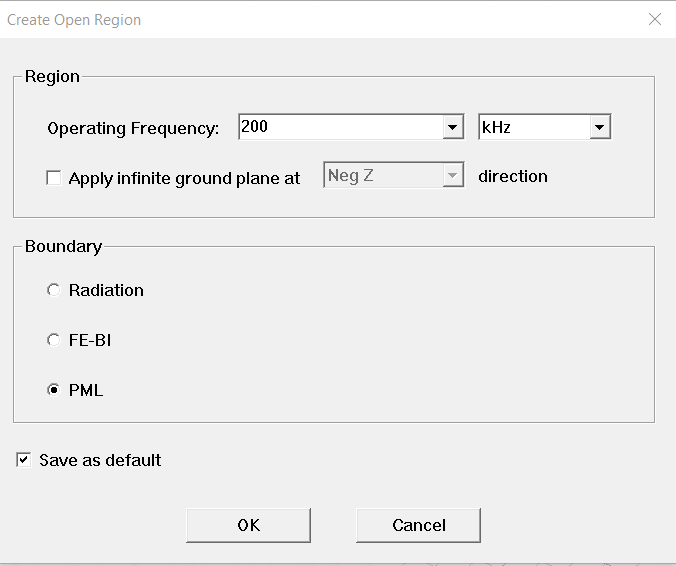Uncheck the Save as default checkbox

click(24, 460)
